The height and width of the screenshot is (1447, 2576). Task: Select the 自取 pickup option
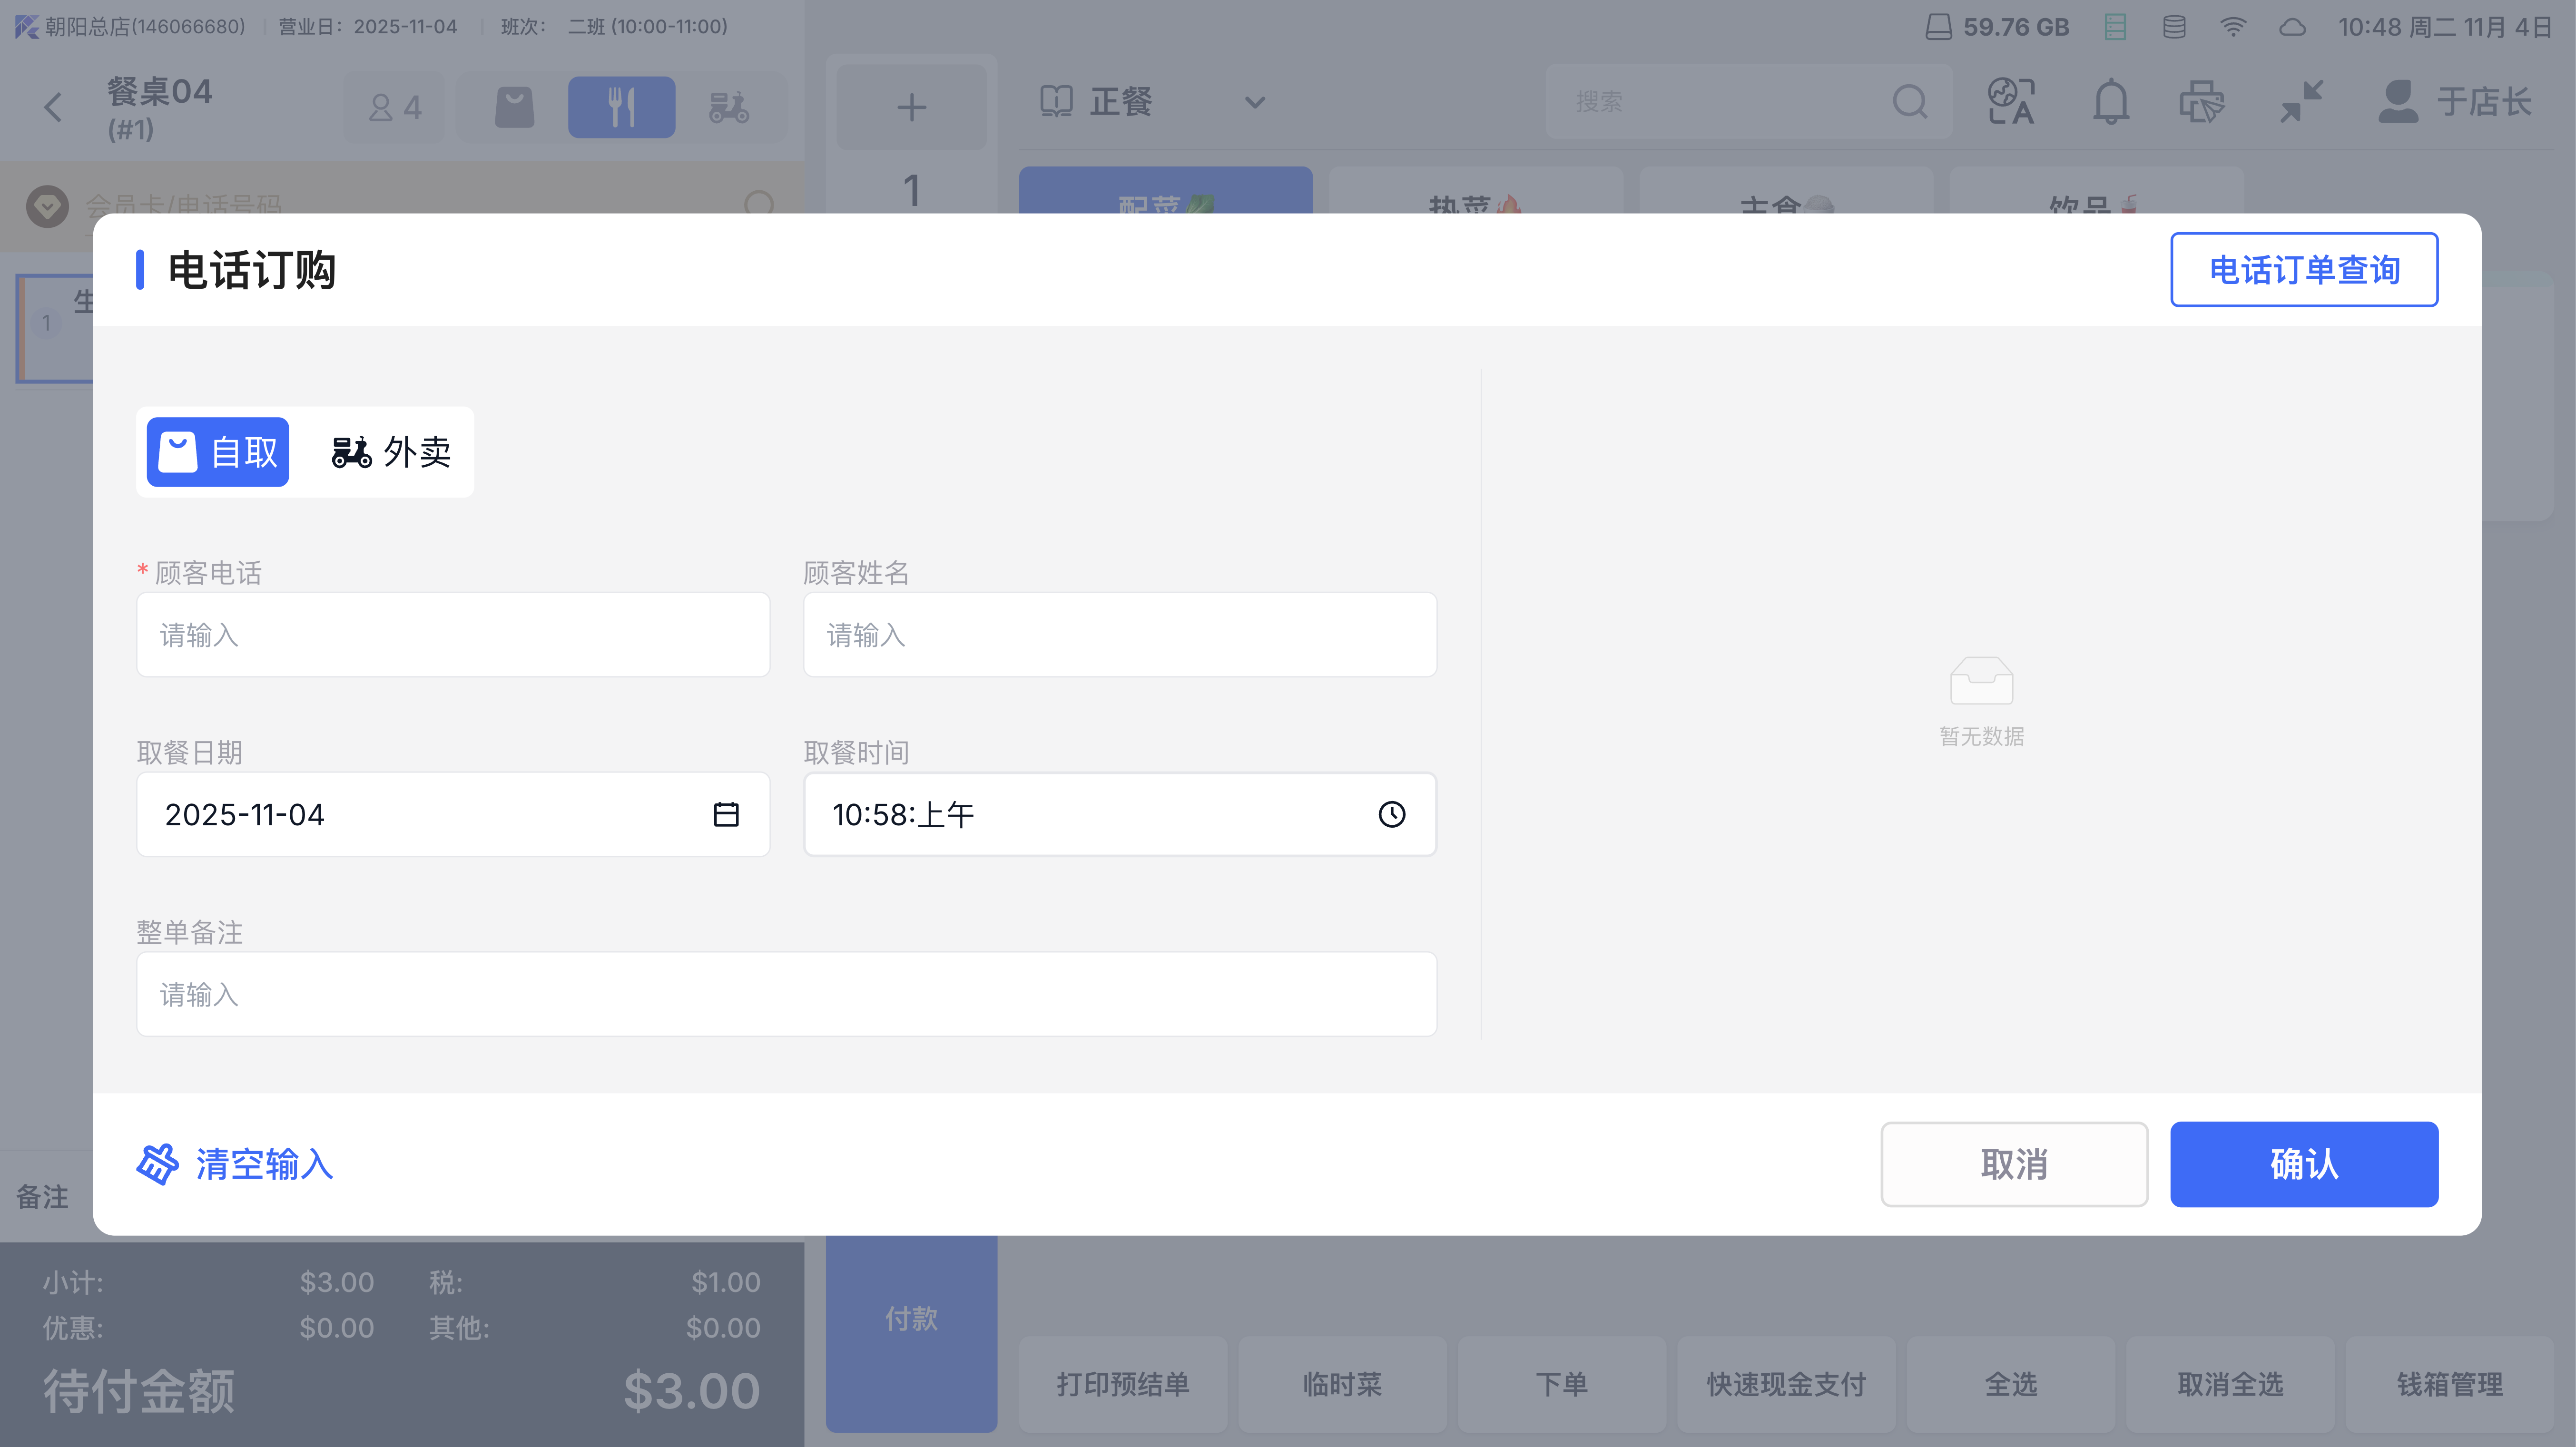[x=218, y=452]
